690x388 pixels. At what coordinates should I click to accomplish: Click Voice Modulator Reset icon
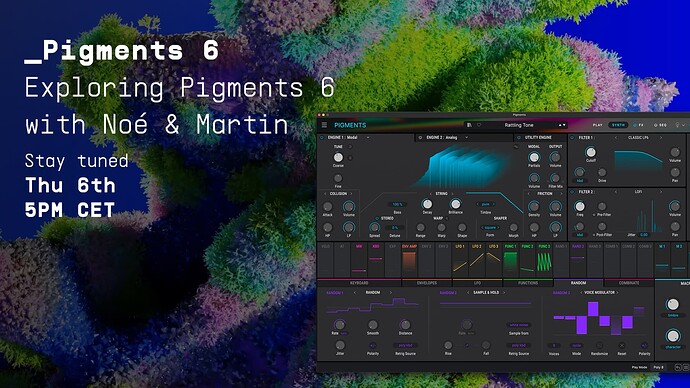(x=621, y=346)
